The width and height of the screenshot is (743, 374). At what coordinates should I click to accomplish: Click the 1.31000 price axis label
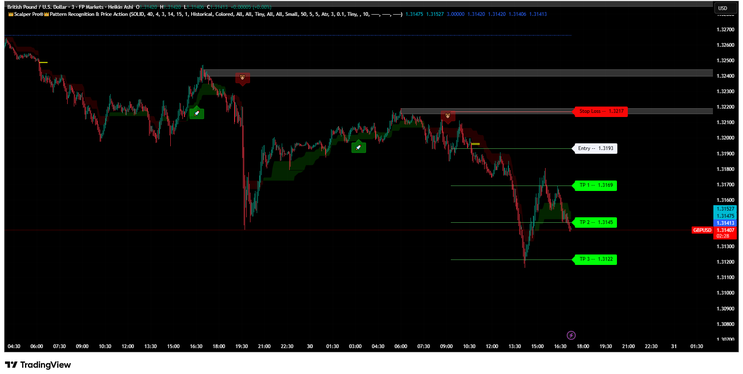tap(725, 293)
